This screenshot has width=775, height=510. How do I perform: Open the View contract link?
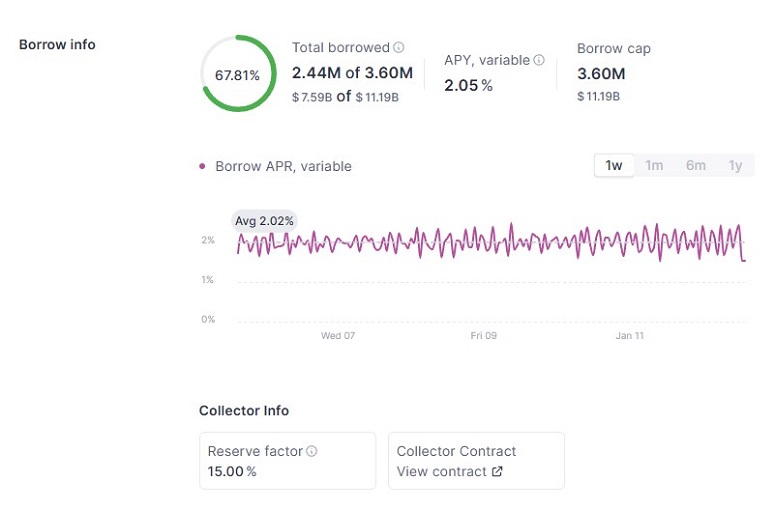pos(441,472)
